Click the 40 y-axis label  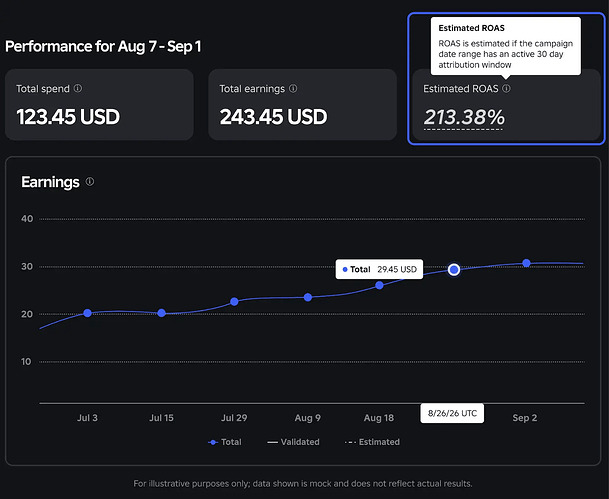(27, 219)
